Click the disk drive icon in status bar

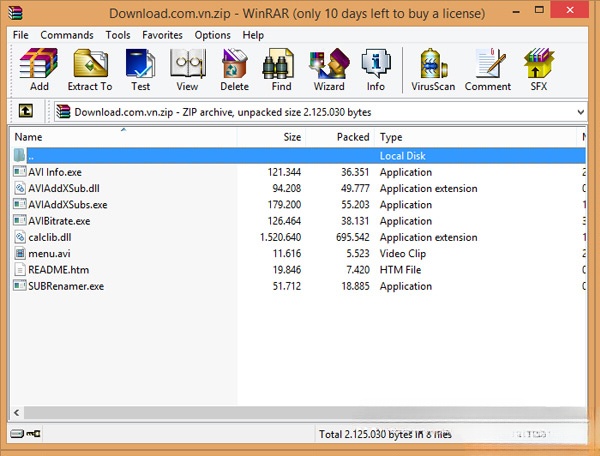click(16, 433)
